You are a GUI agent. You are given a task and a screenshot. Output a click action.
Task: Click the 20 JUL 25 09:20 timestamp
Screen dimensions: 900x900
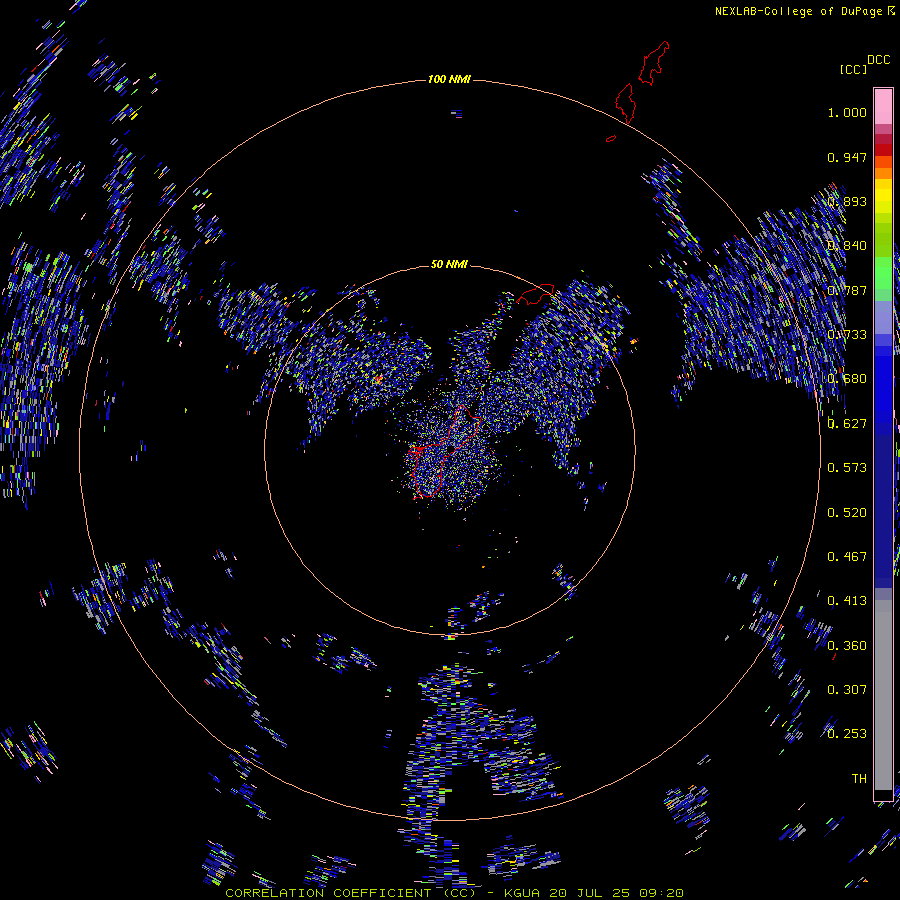616,893
